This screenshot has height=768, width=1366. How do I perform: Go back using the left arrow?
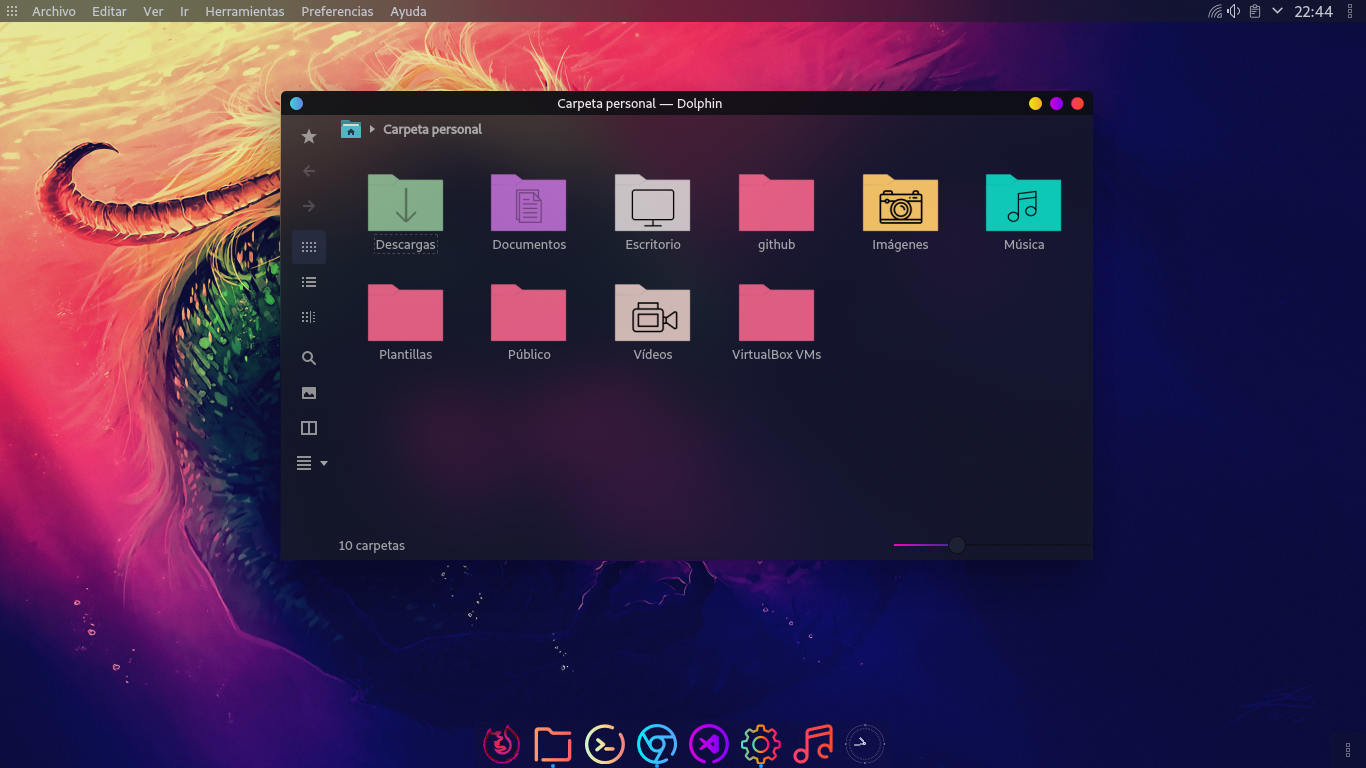pyautogui.click(x=309, y=171)
